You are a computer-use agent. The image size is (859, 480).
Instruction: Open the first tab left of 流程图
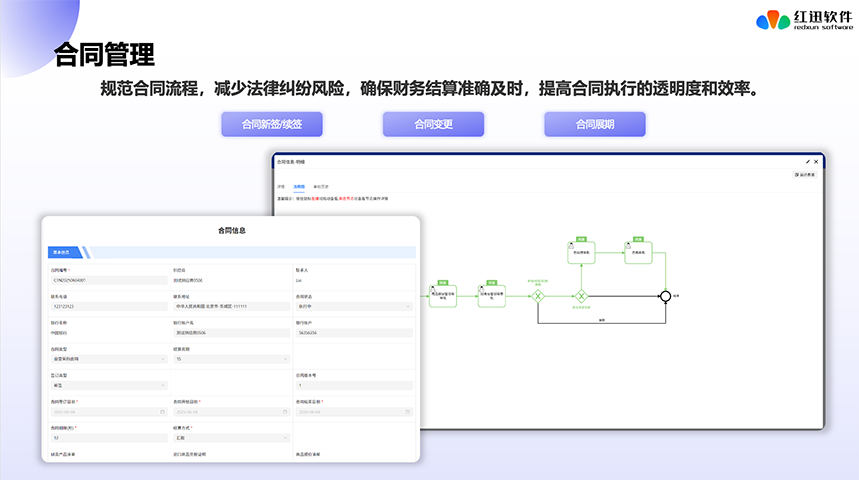281,187
